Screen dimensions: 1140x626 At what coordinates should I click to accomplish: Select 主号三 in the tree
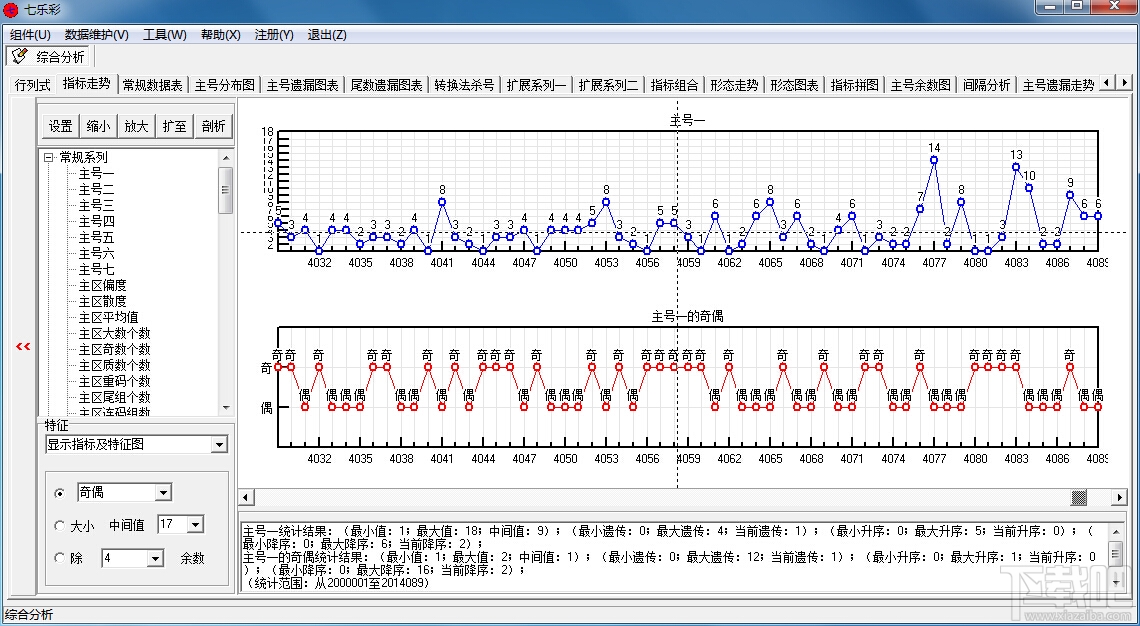[97, 205]
